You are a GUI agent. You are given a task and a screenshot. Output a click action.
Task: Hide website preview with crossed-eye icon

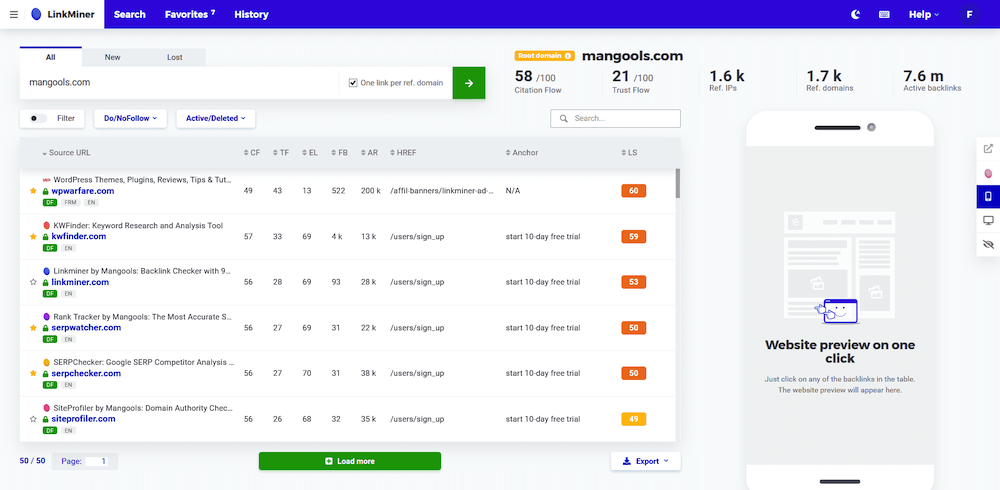(988, 244)
